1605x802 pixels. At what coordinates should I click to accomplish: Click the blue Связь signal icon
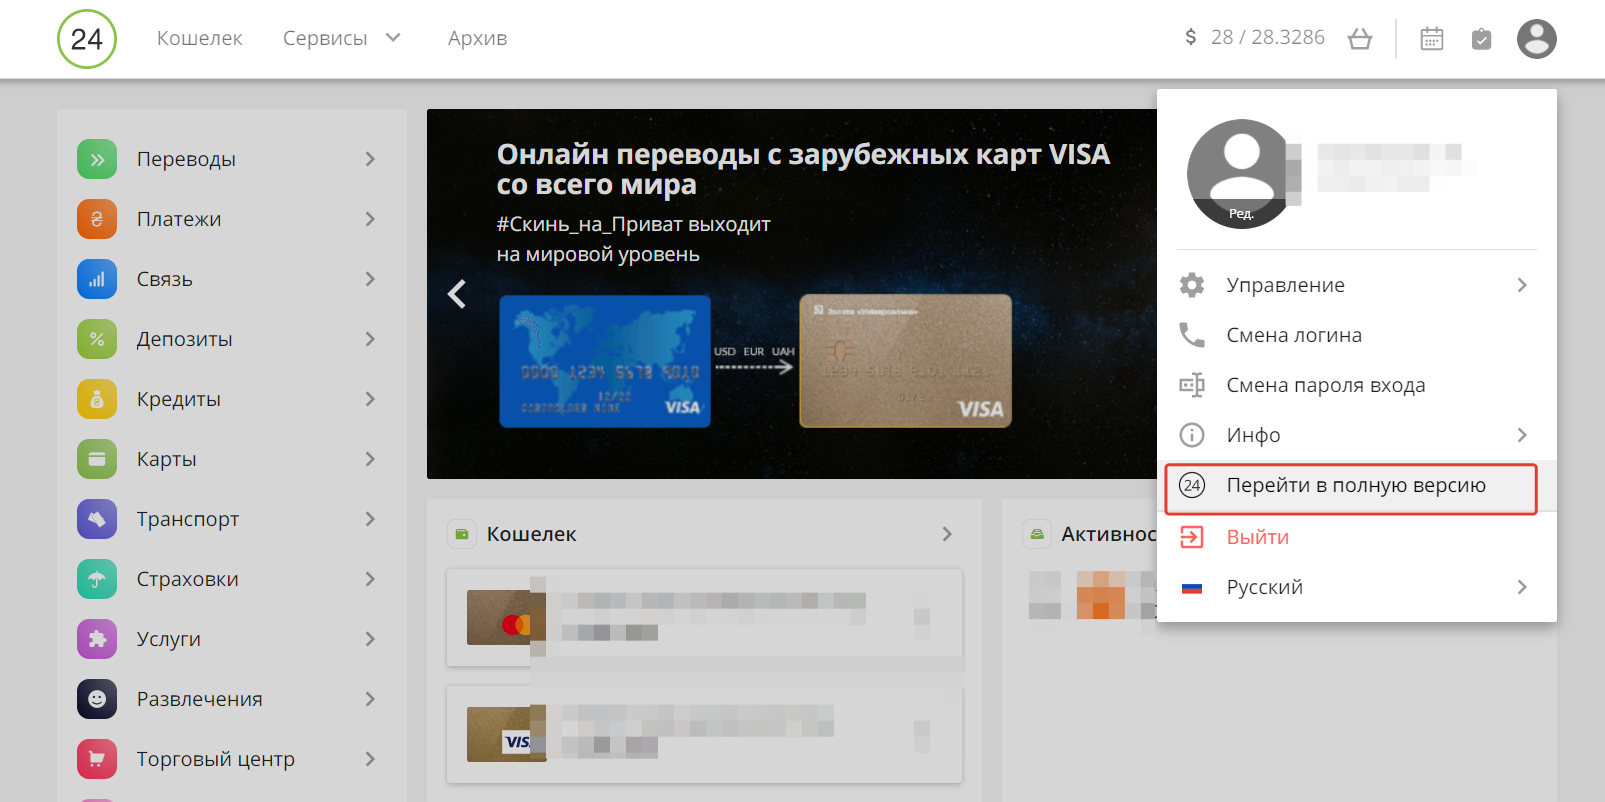coord(97,279)
